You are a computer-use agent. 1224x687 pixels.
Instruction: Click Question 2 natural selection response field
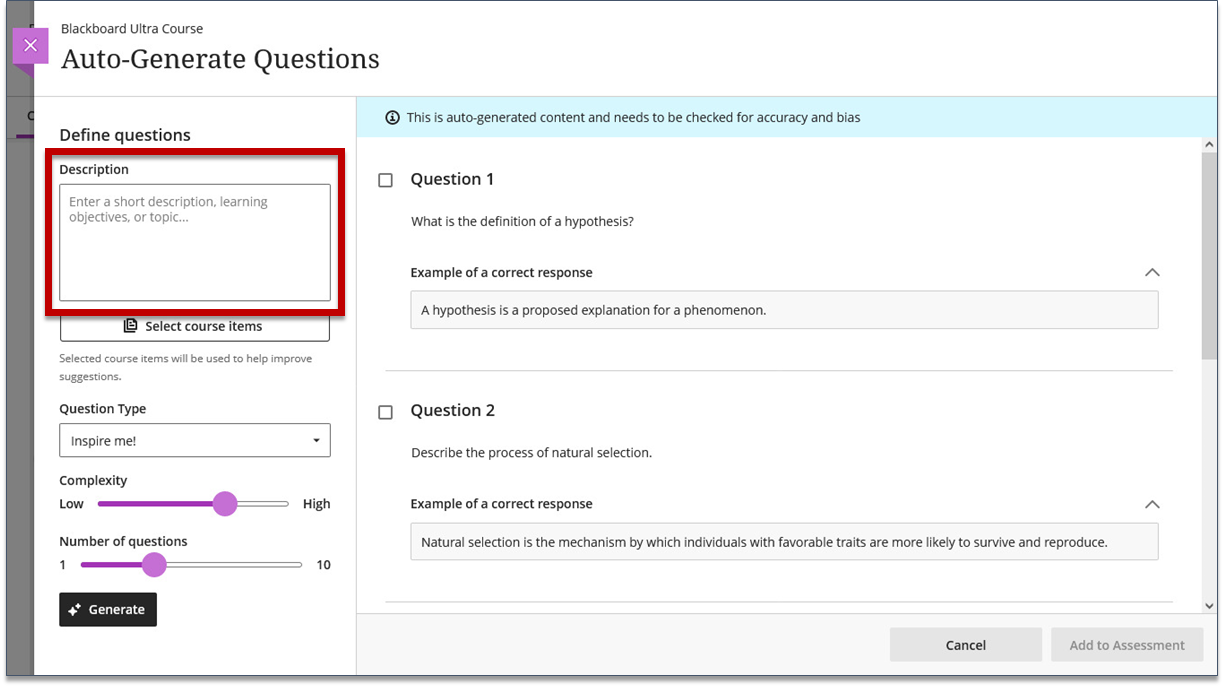pyautogui.click(x=784, y=542)
